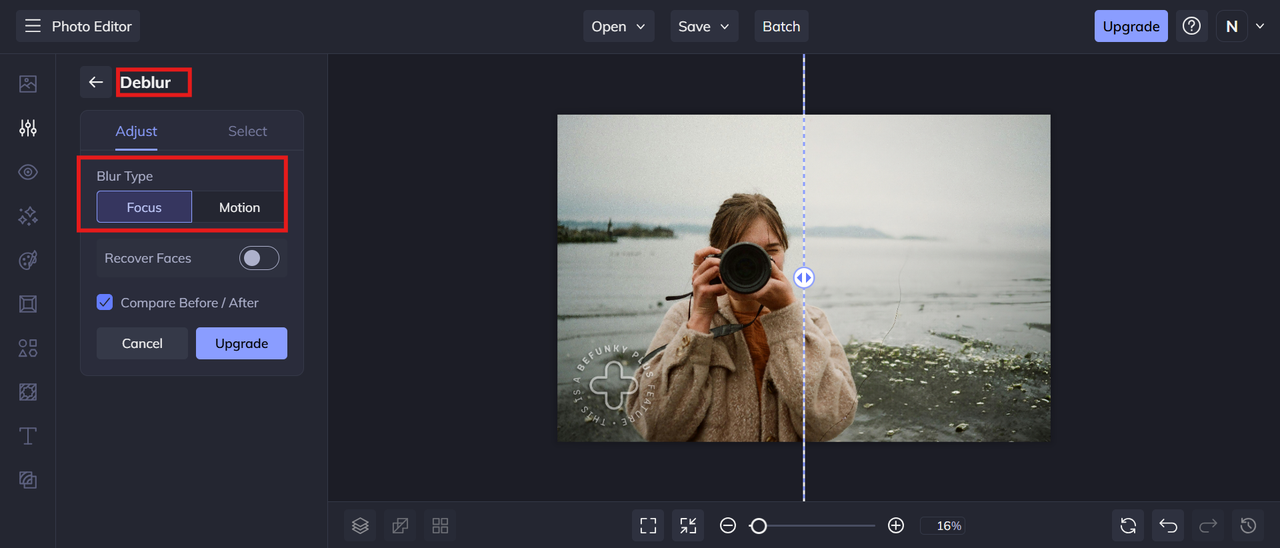
Task: Click the photo on the canvas
Action: (x=804, y=278)
